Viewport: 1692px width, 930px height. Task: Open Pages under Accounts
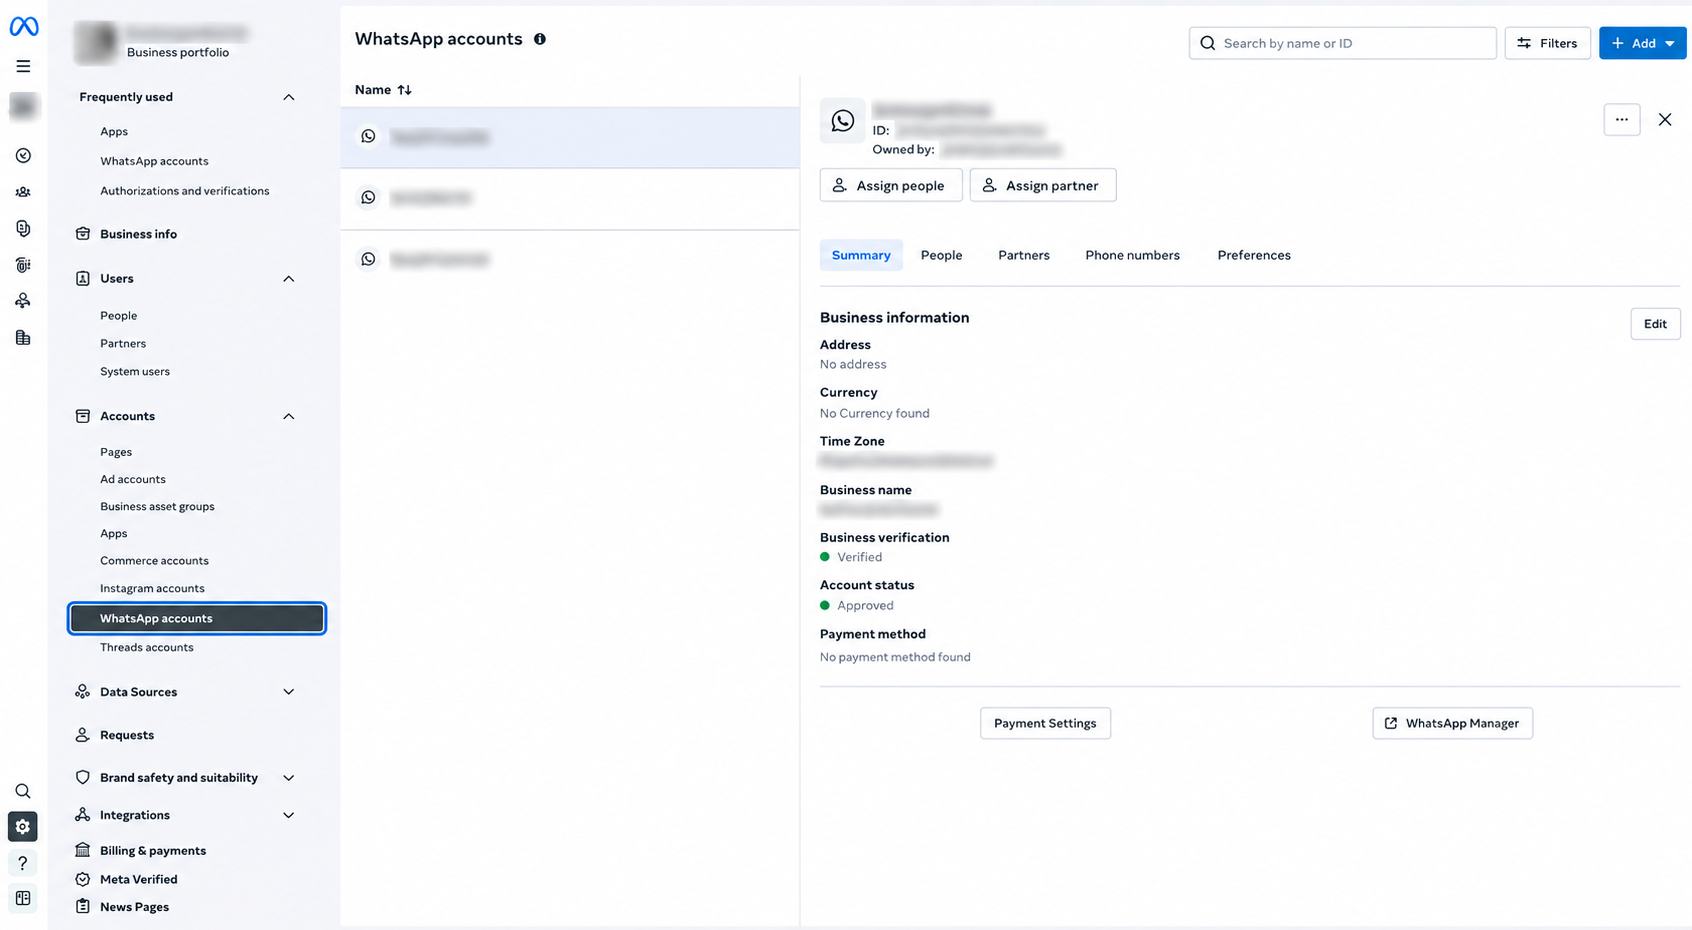pyautogui.click(x=116, y=452)
